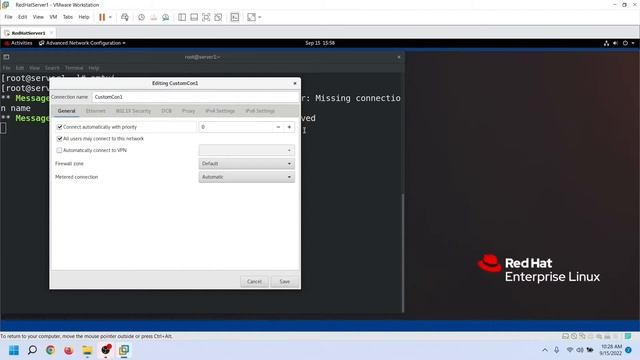This screenshot has width=640, height=360.
Task: Open the snapshot manager icon
Action: point(165,17)
